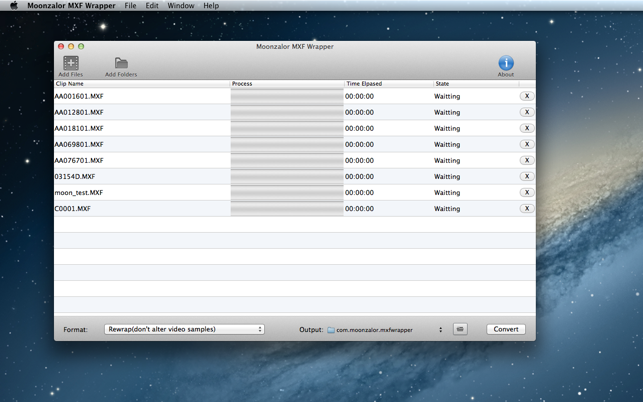Open the File menu

click(x=130, y=6)
